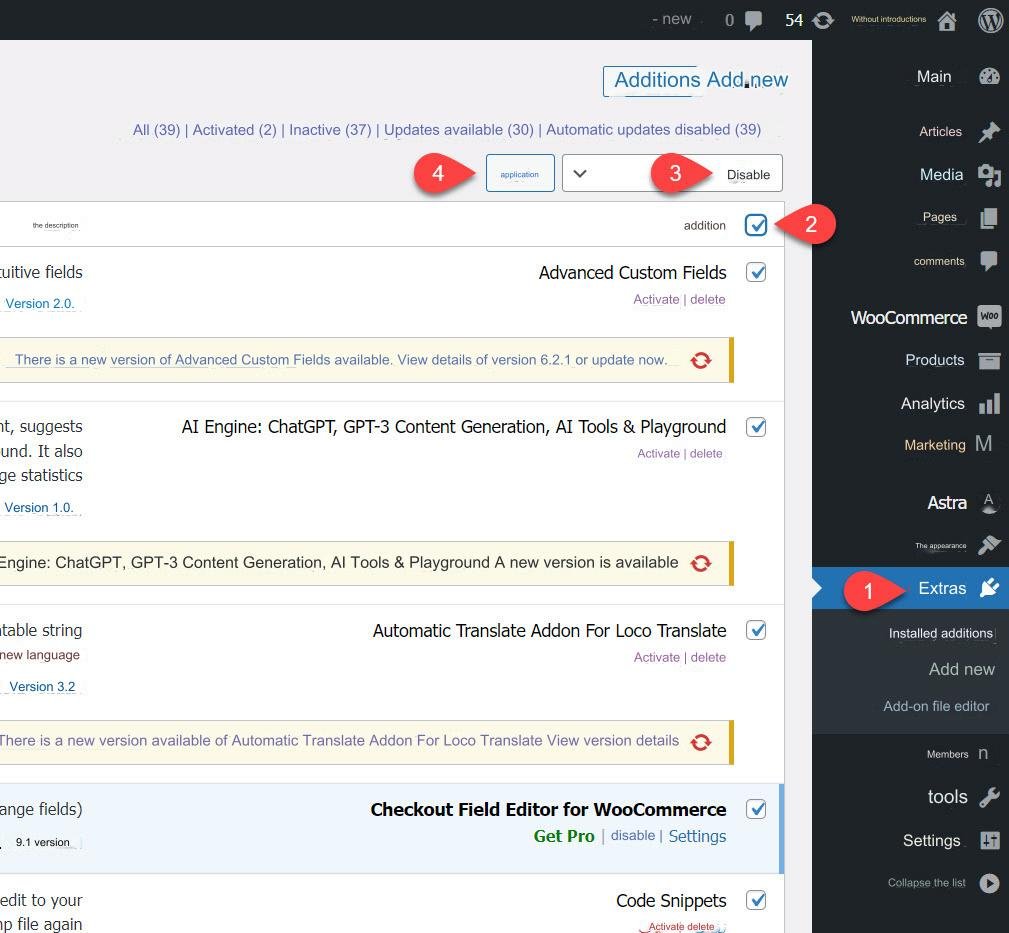Viewport: 1009px width, 933px height.
Task: Uncheck the AI Engine plugin checkbox
Action: coord(756,427)
